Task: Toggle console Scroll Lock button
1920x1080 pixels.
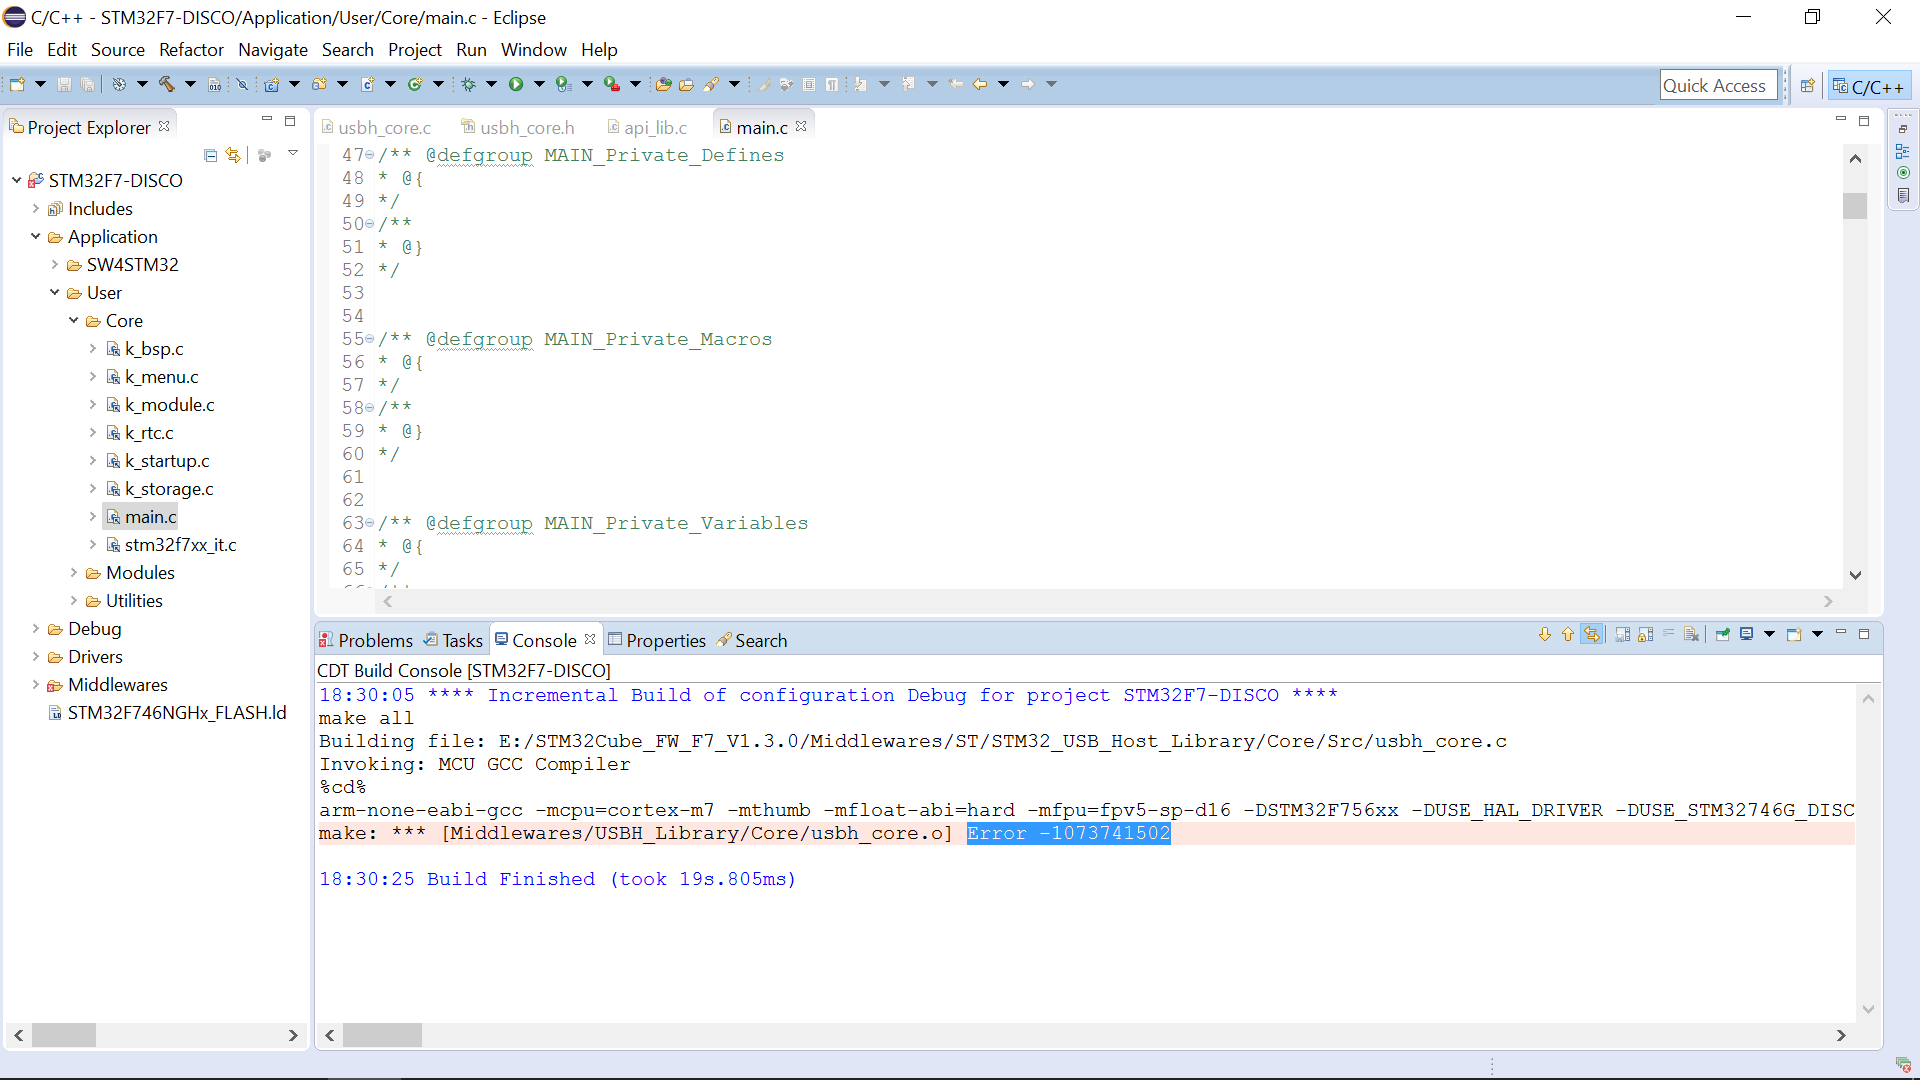Action: click(1645, 634)
